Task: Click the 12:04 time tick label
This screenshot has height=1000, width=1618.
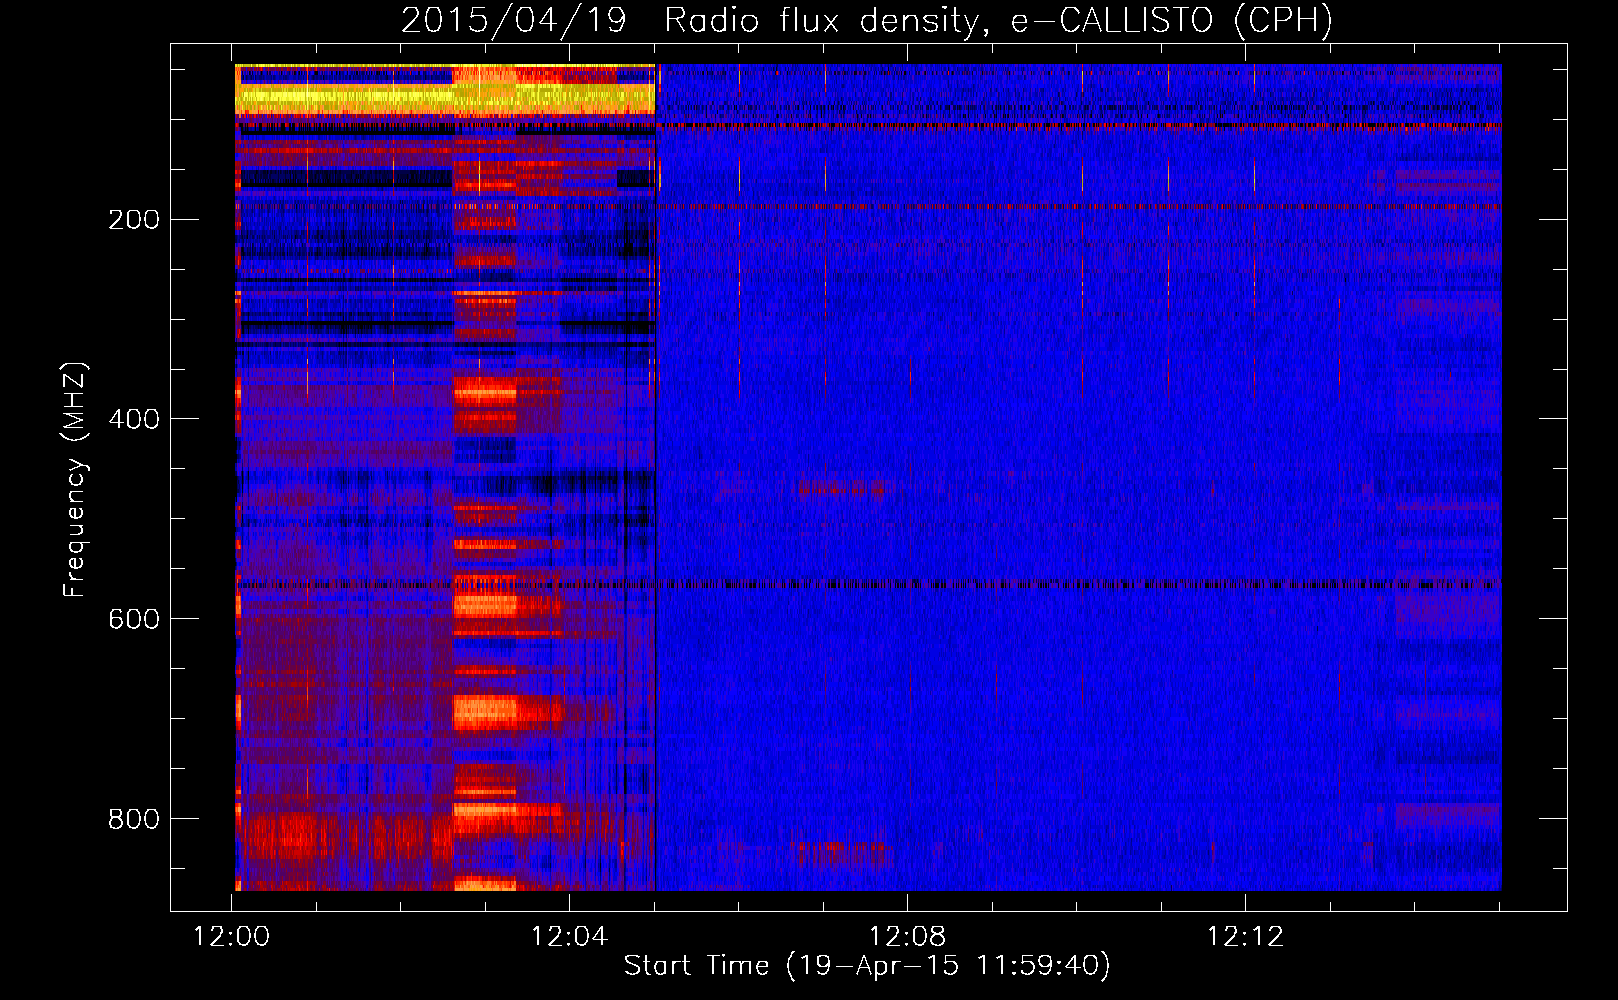Action: tap(569, 937)
